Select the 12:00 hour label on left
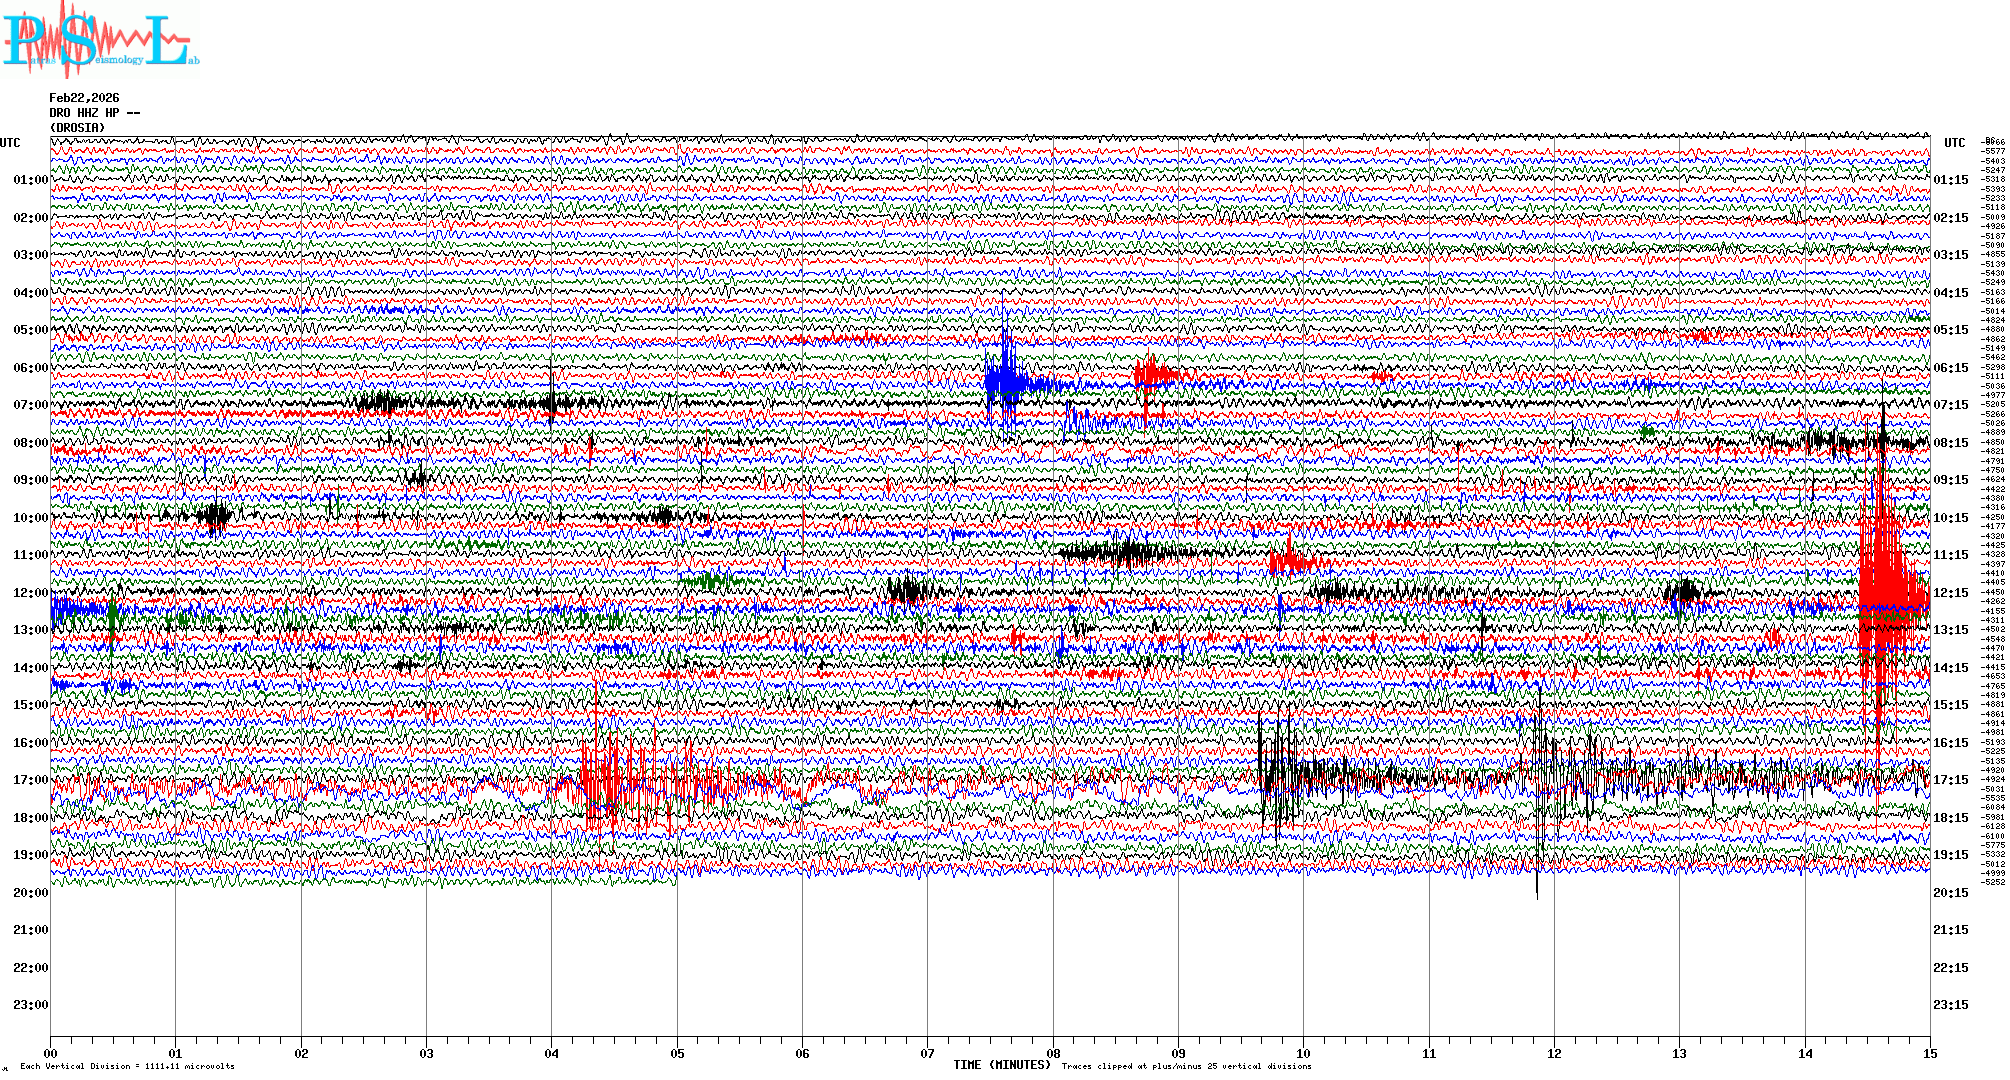This screenshot has width=2010, height=1080. (x=30, y=593)
